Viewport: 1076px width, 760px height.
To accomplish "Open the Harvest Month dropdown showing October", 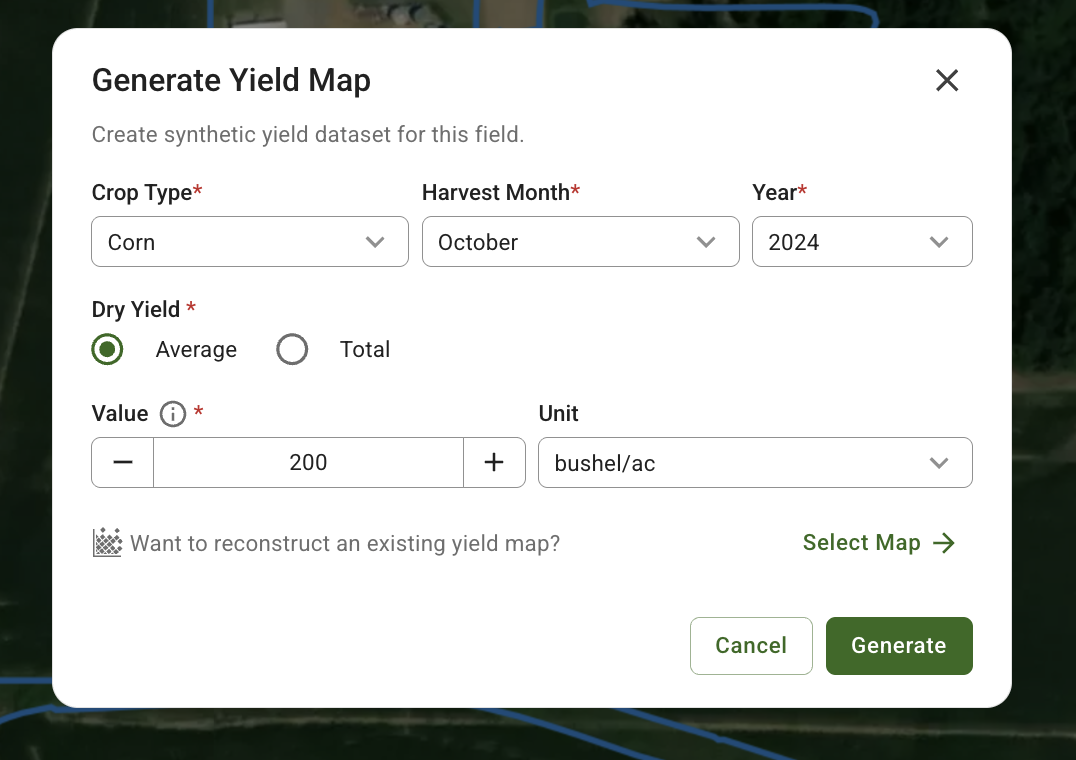I will [x=580, y=241].
